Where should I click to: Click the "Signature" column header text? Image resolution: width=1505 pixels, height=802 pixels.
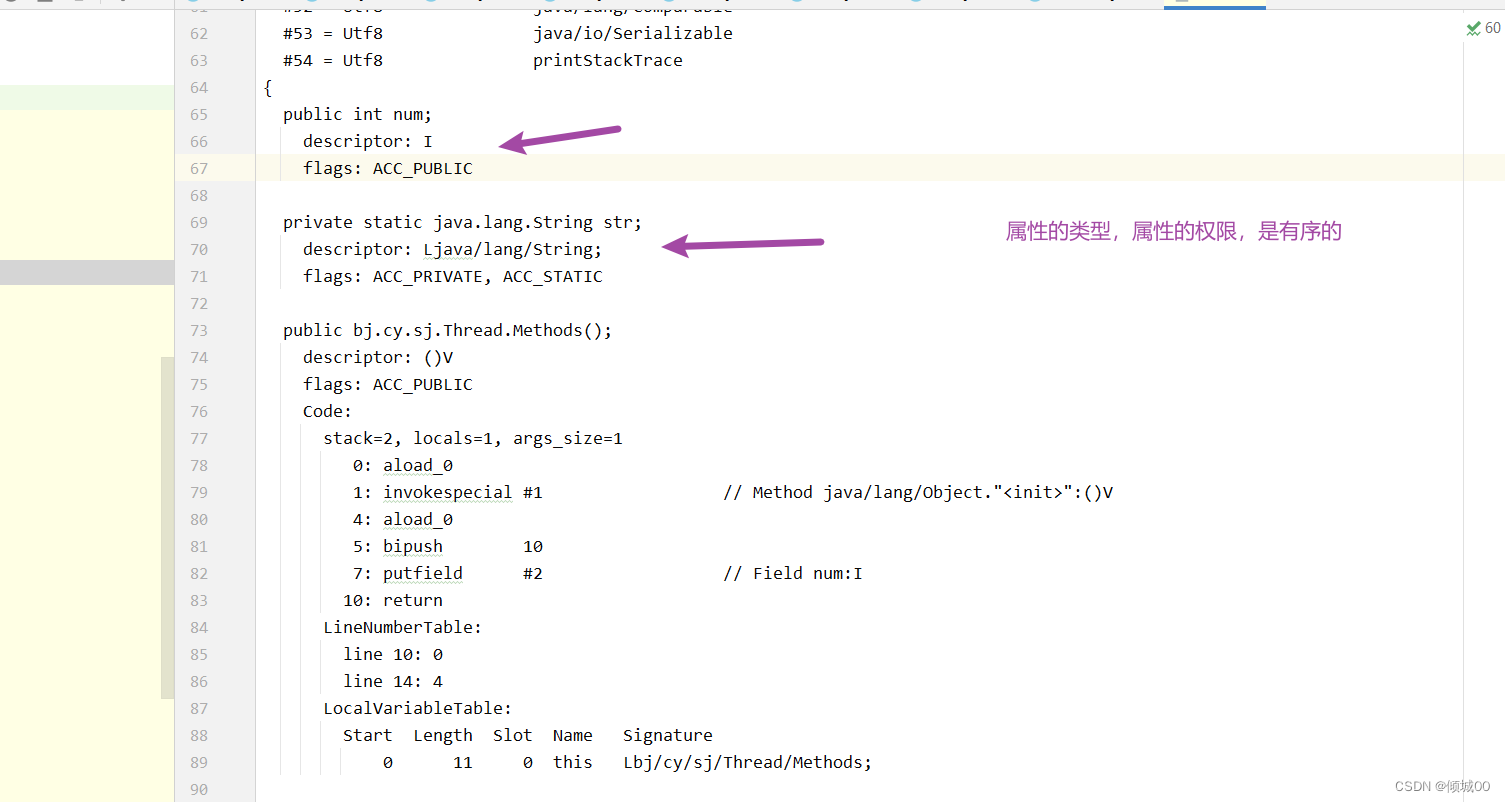668,735
